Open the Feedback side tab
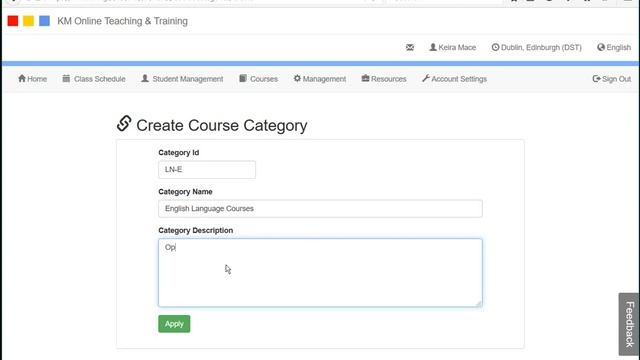The height and width of the screenshot is (360, 640). pos(629,324)
